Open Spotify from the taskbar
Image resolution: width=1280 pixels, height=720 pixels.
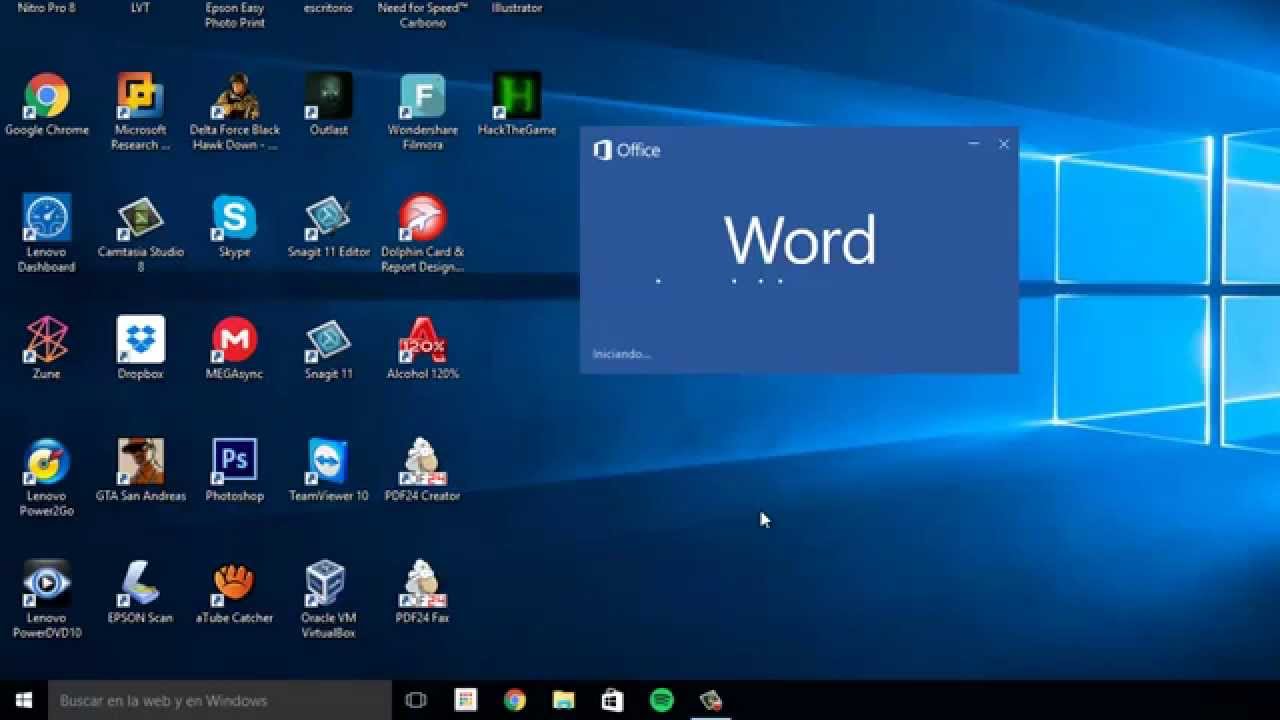click(661, 700)
